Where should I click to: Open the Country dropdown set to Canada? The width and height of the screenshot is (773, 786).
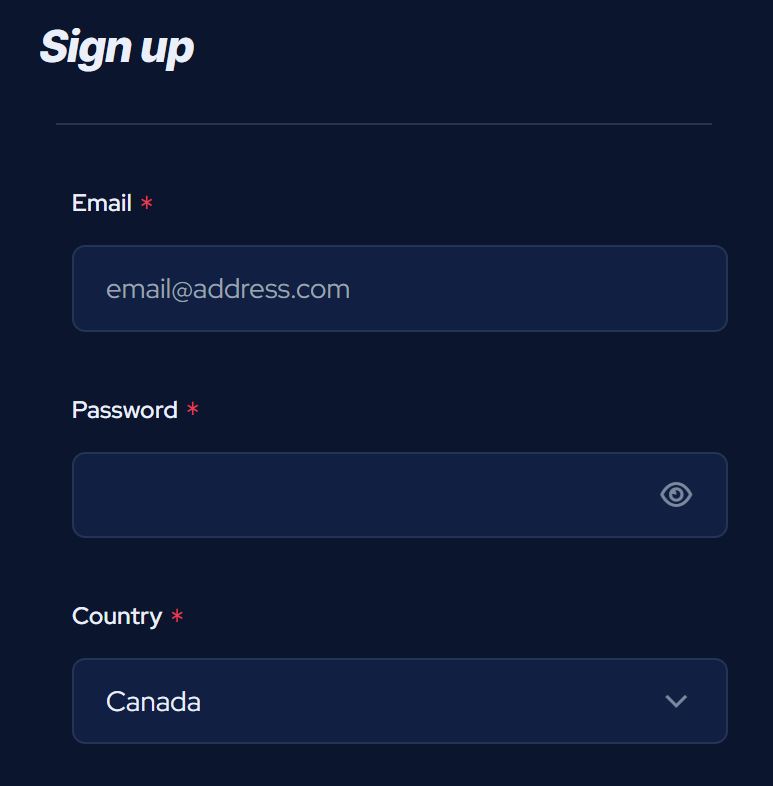coord(399,701)
